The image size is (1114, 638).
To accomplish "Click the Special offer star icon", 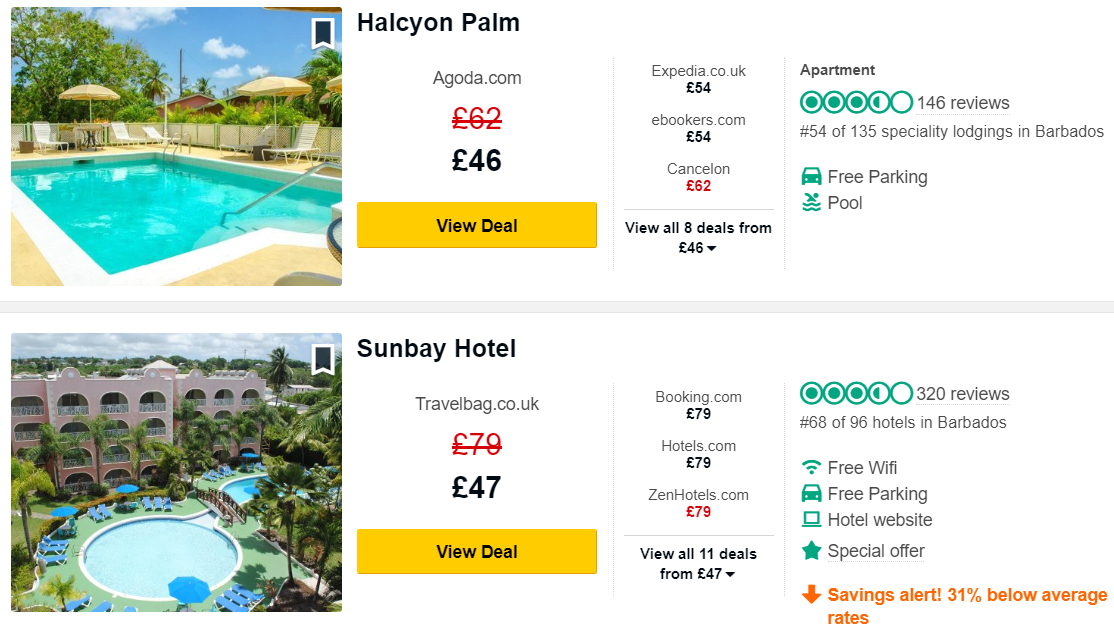I will point(812,551).
